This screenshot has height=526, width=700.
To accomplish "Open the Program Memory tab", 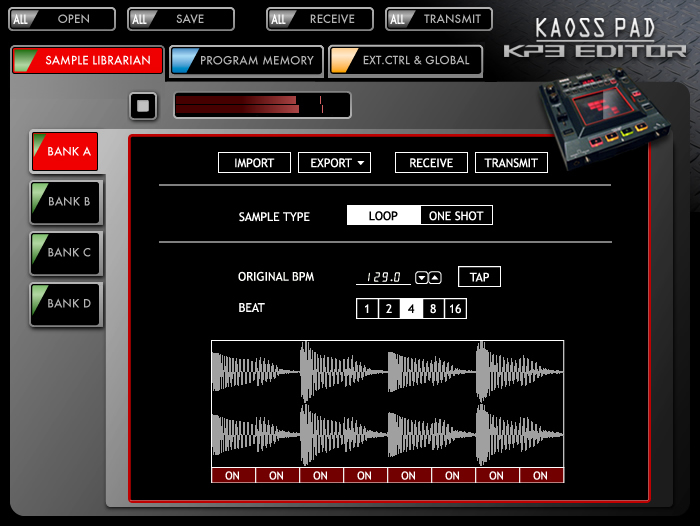I will [x=246, y=61].
